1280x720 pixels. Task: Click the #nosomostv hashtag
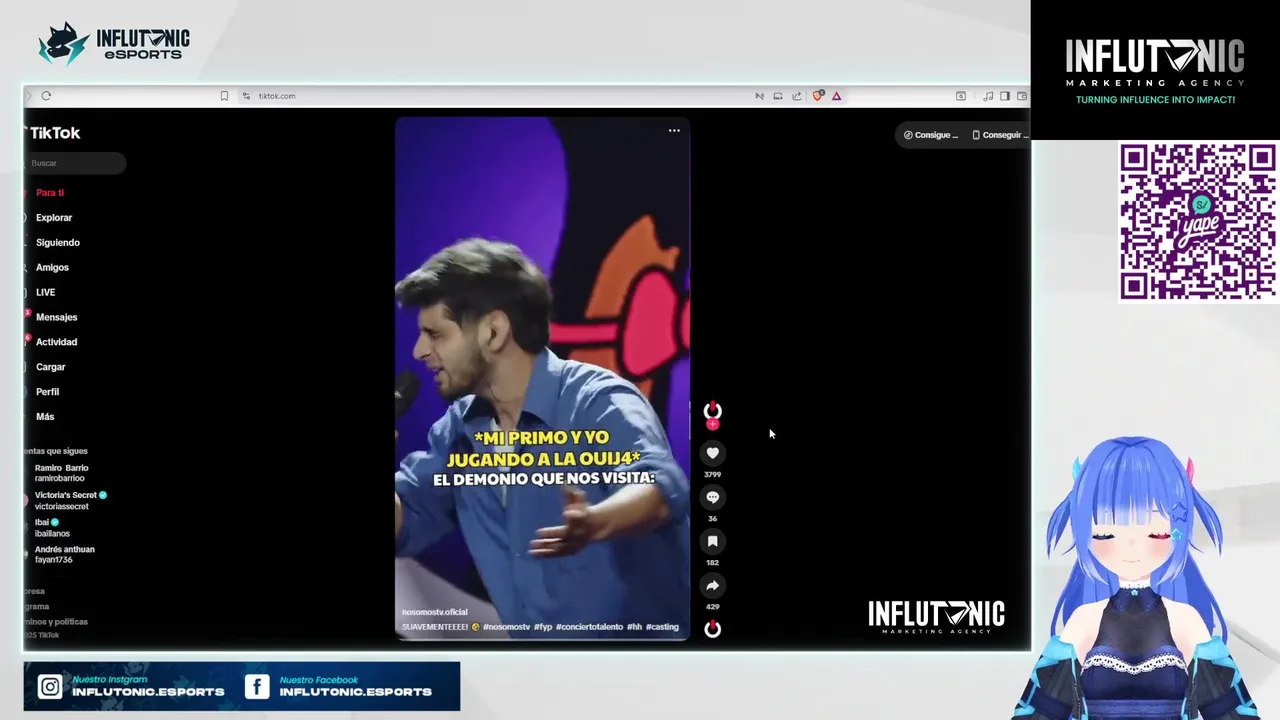pyautogui.click(x=506, y=627)
